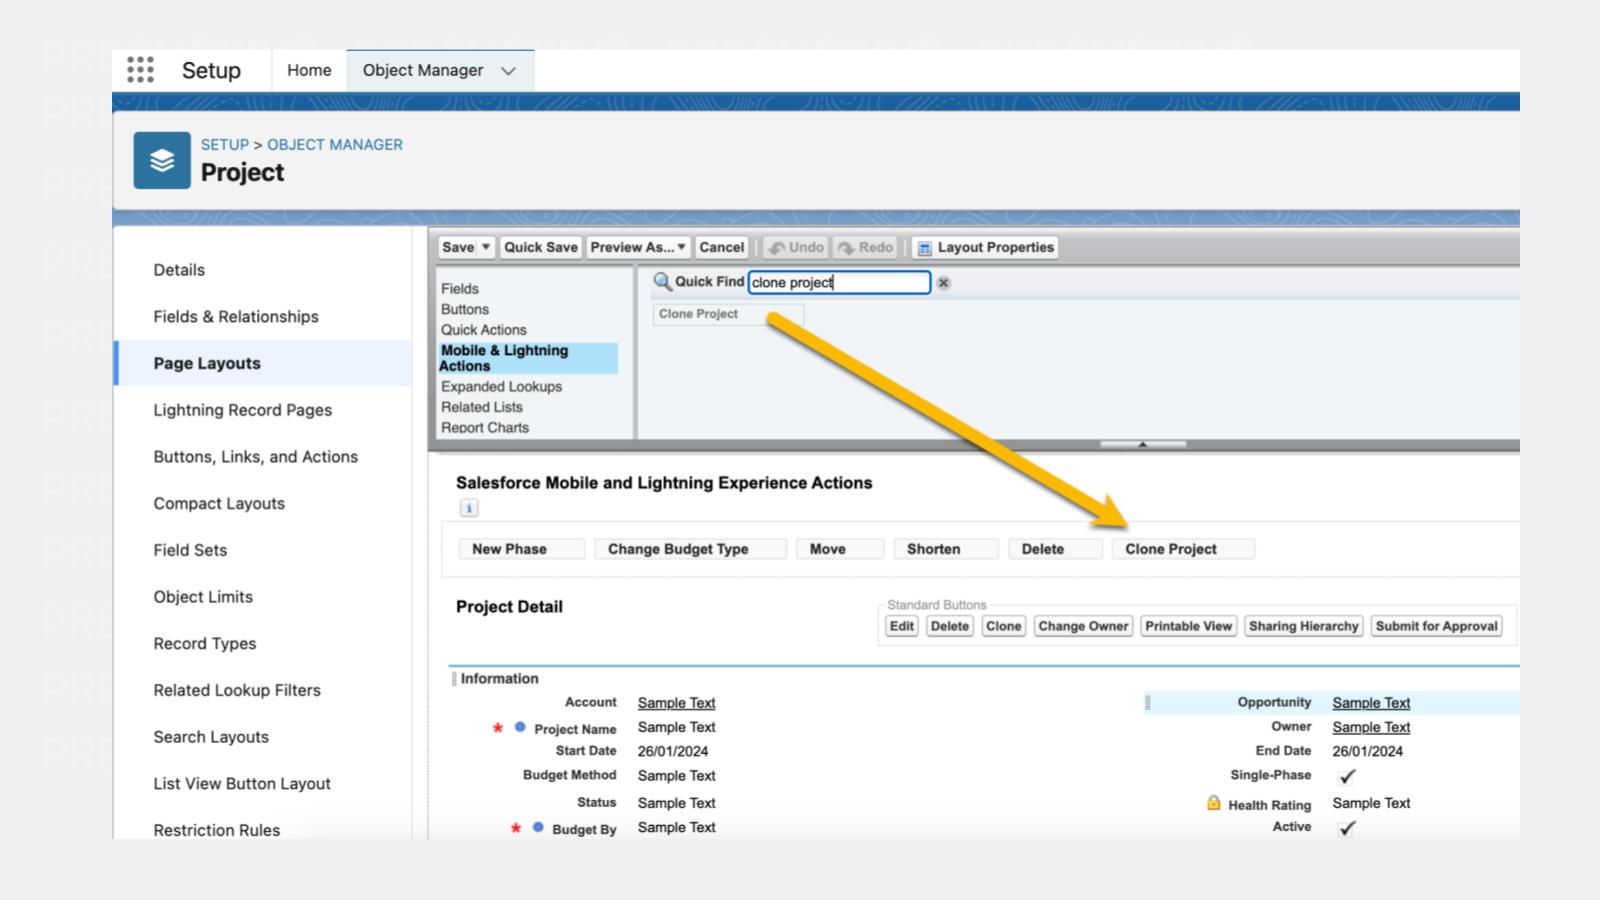Select Related Lists in palette list
This screenshot has height=900, width=1600.
[x=482, y=407]
